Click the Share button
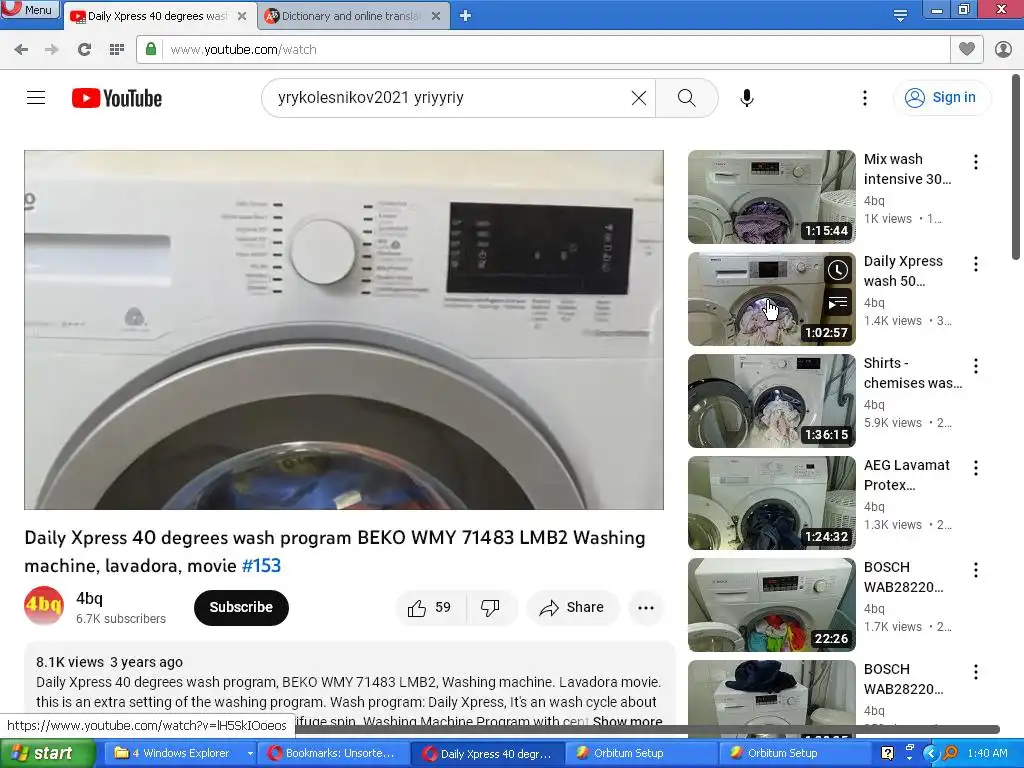1024x768 pixels. 572,607
